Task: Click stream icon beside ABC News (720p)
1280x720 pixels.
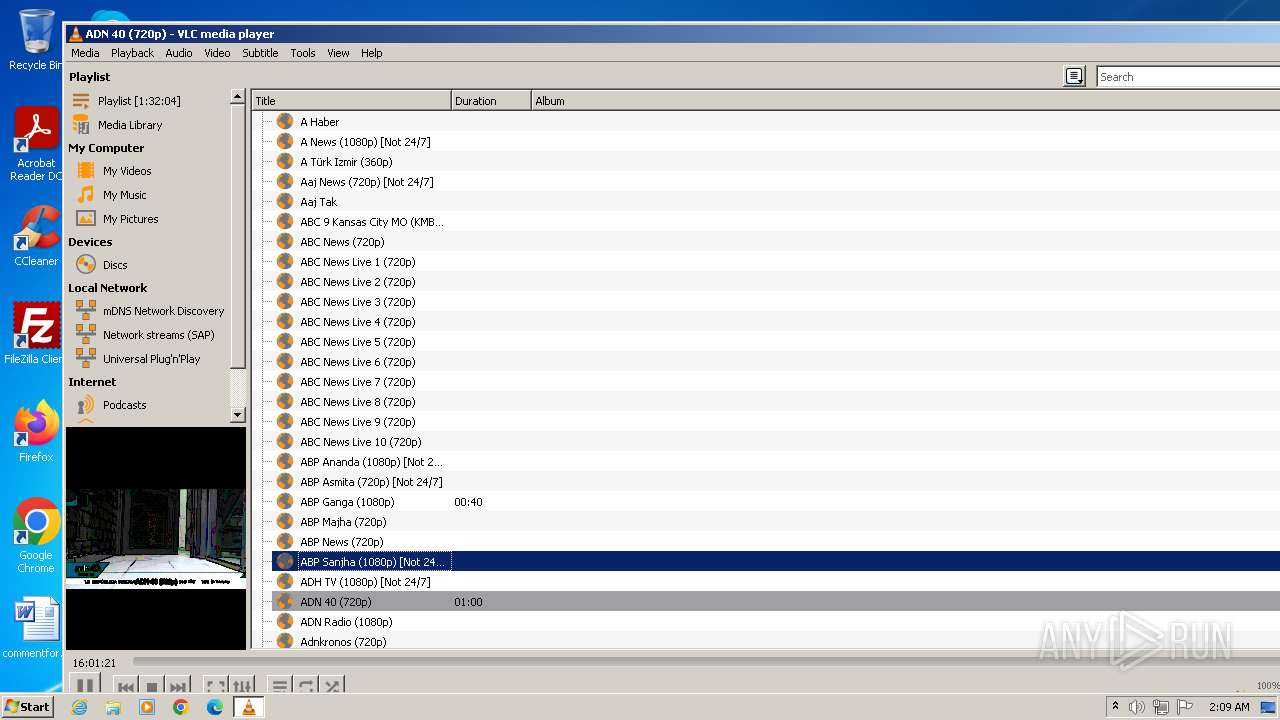Action: click(x=285, y=242)
